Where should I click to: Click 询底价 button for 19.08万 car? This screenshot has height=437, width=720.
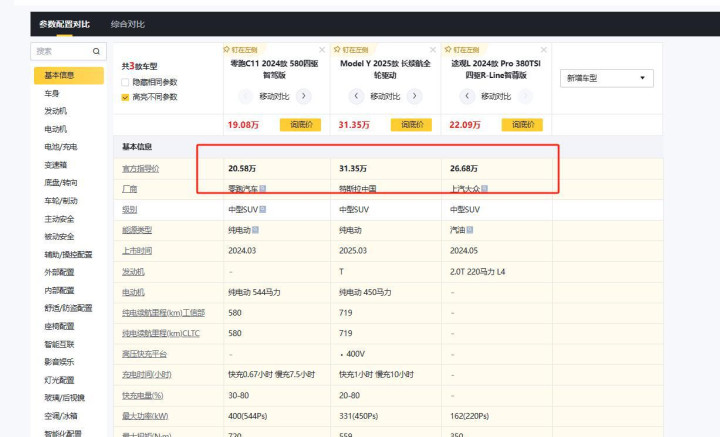click(x=300, y=125)
